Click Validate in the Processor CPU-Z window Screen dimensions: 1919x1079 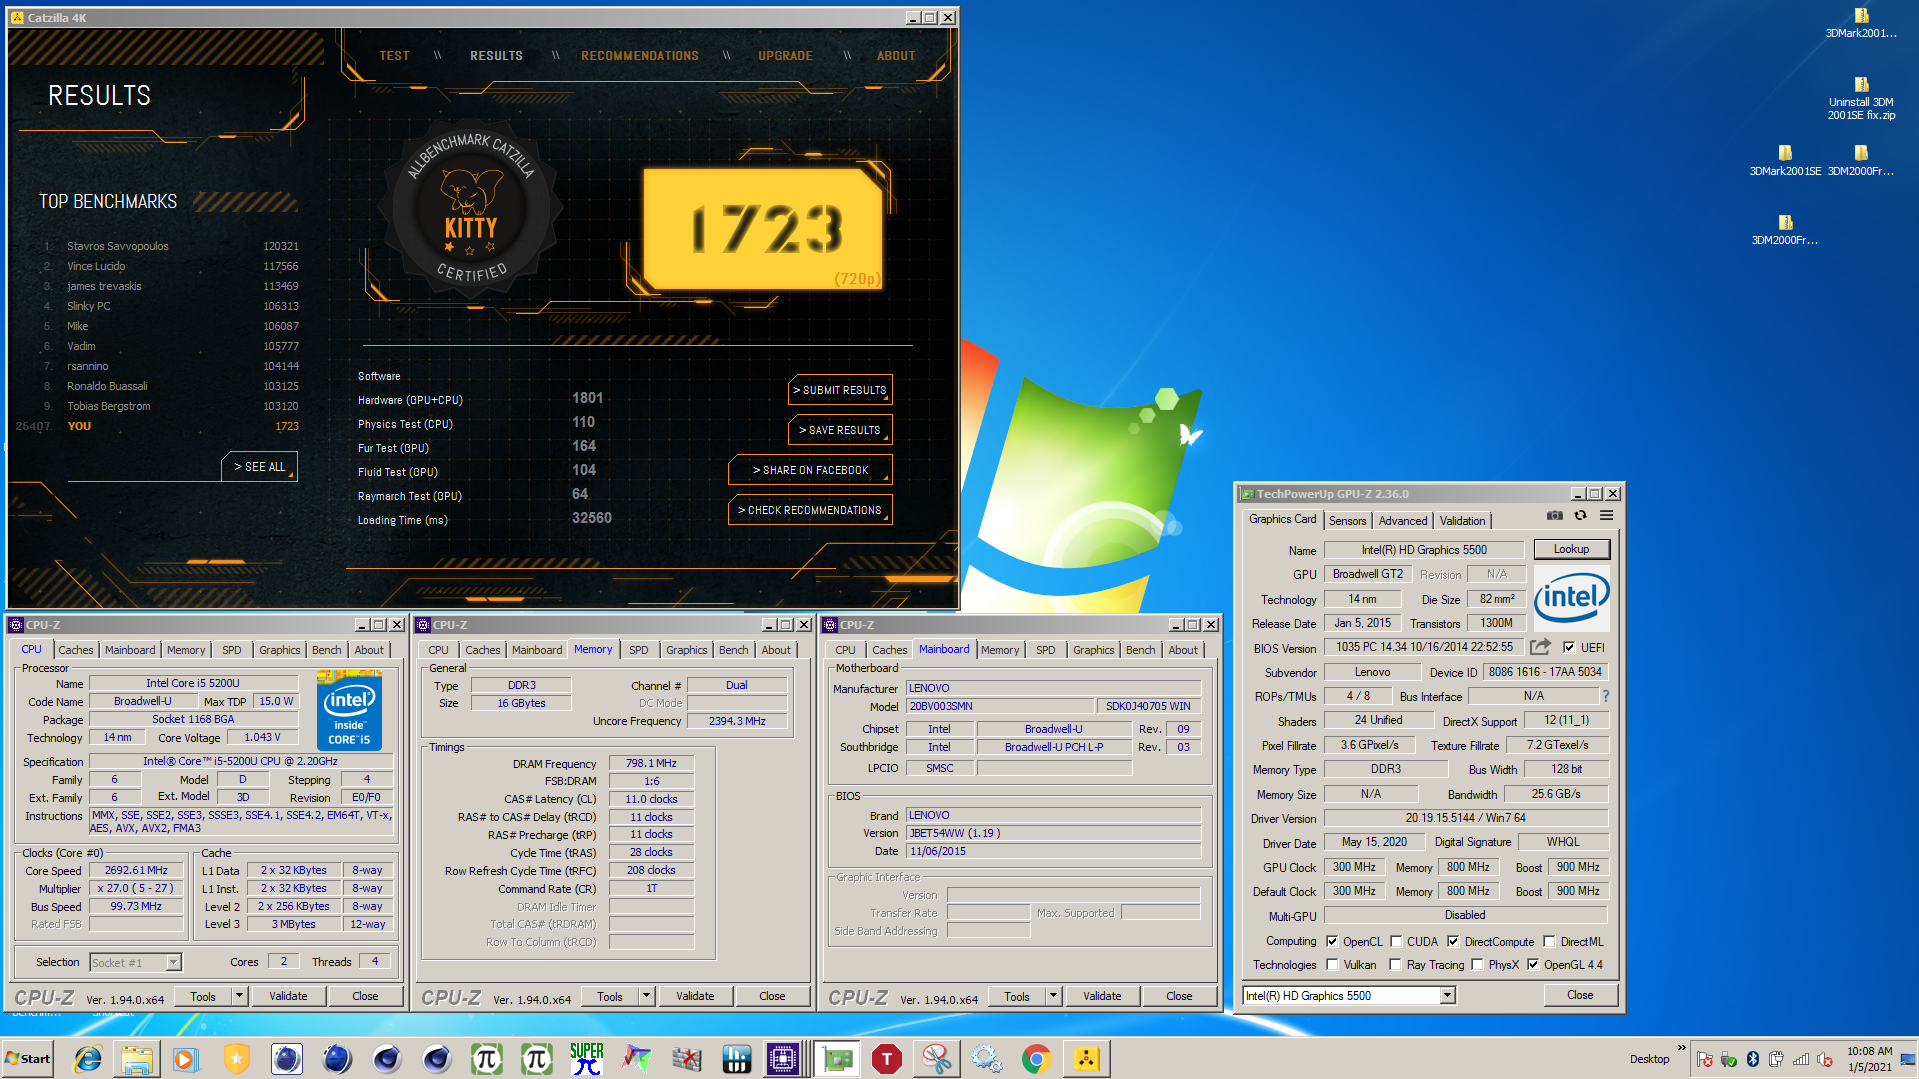pos(288,996)
